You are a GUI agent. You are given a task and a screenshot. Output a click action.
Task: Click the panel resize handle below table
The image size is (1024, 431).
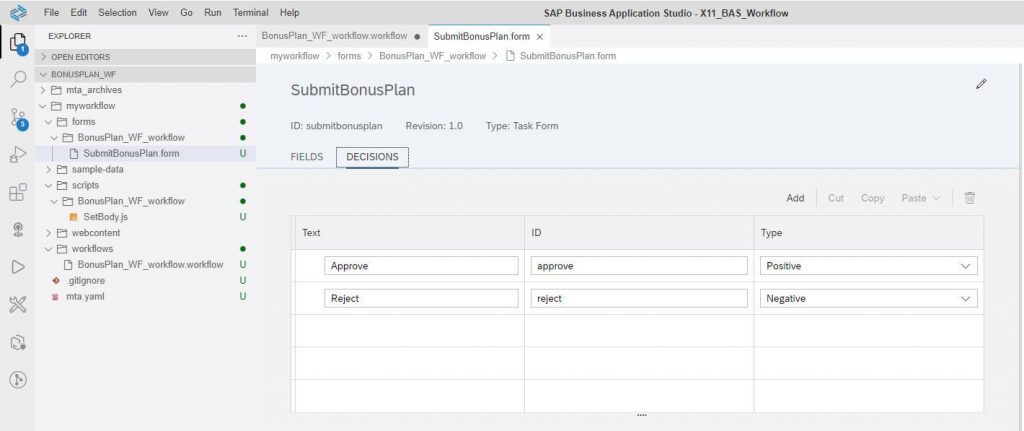pos(641,415)
